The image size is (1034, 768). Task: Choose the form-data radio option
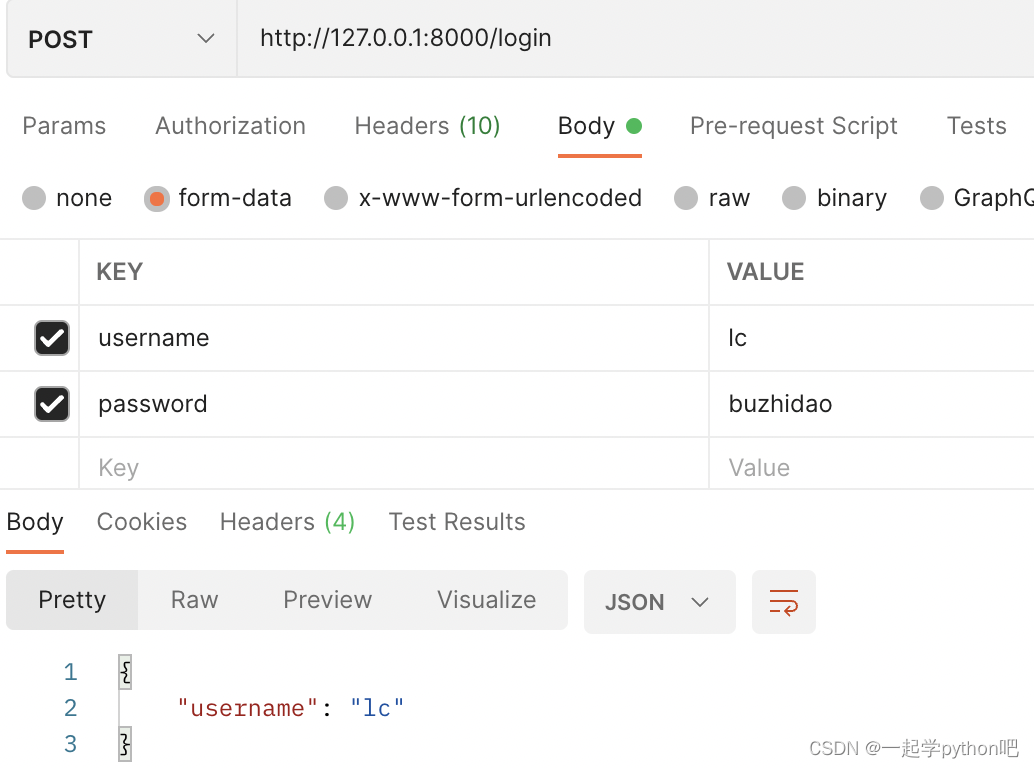click(157, 198)
